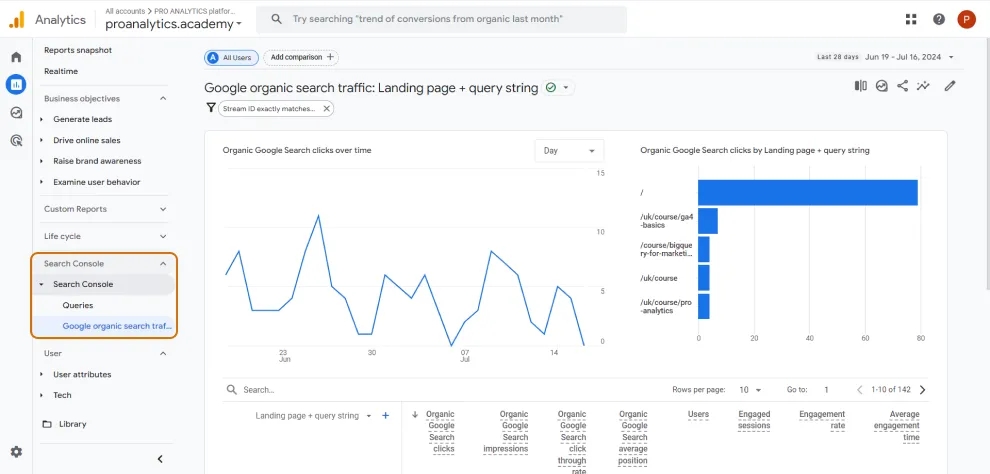The width and height of the screenshot is (990, 474).
Task: Click the top Analytics search field
Action: pos(441,19)
